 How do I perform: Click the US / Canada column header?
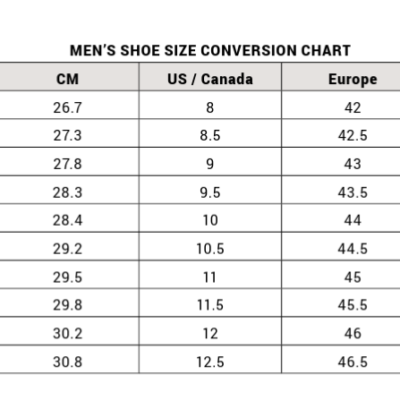(x=210, y=79)
